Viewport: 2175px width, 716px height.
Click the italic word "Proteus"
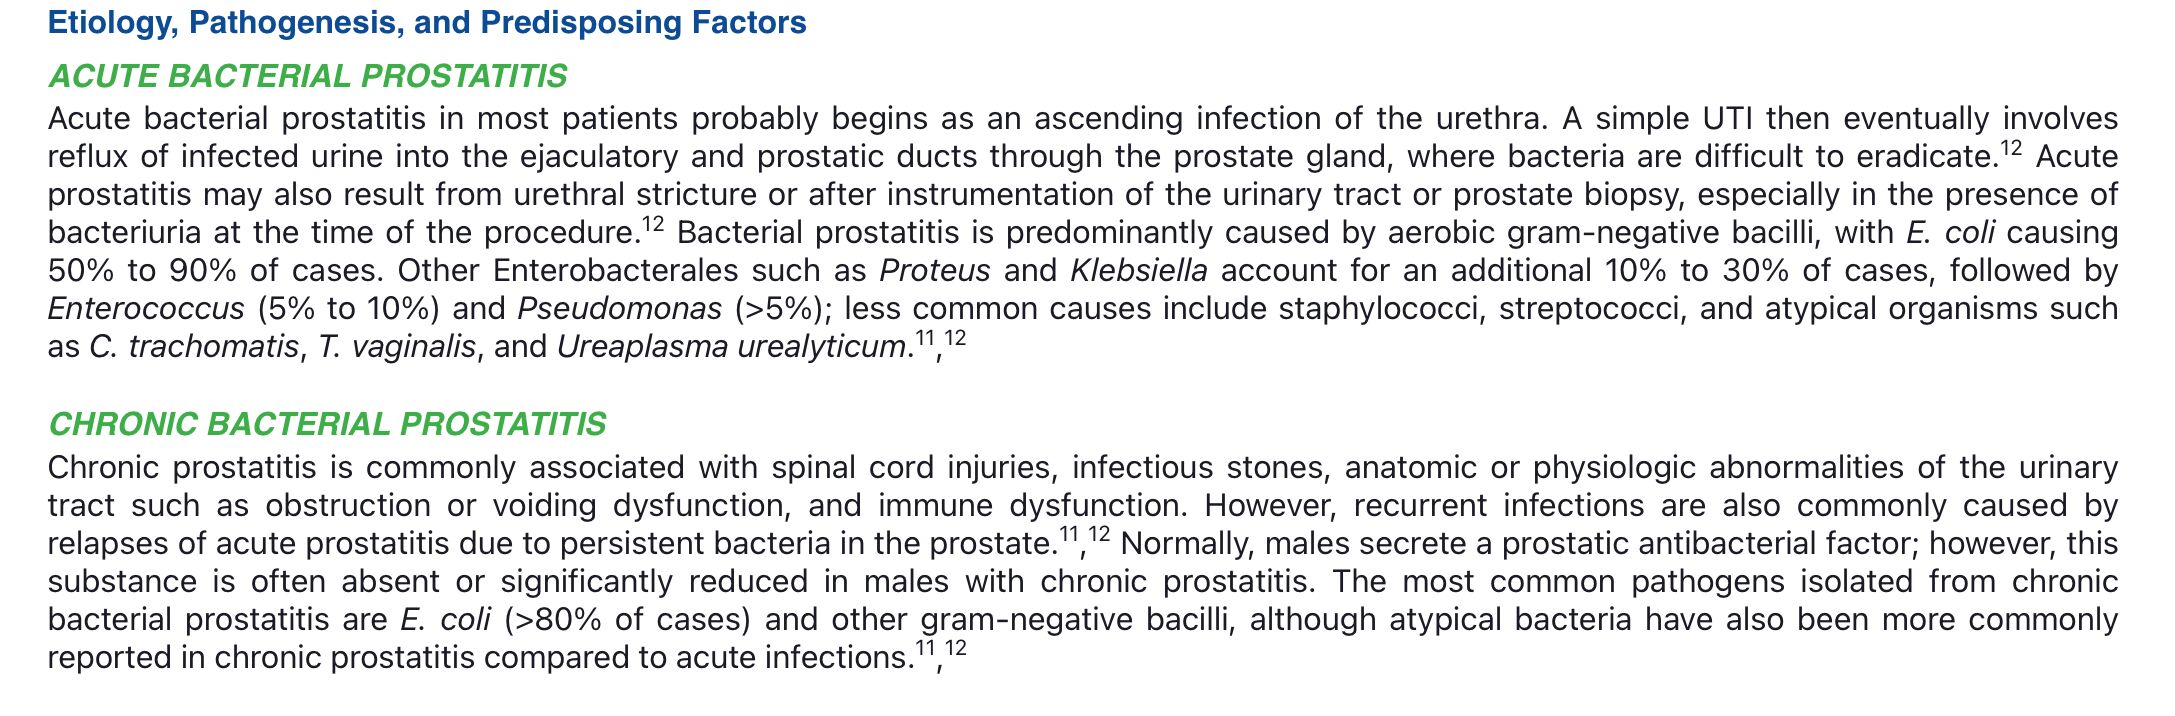(935, 271)
